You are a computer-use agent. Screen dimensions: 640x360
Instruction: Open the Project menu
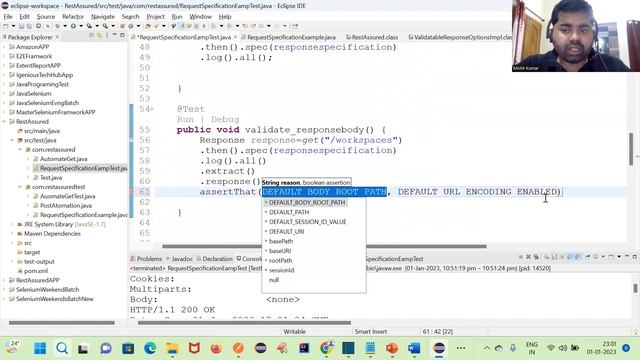click(x=156, y=17)
